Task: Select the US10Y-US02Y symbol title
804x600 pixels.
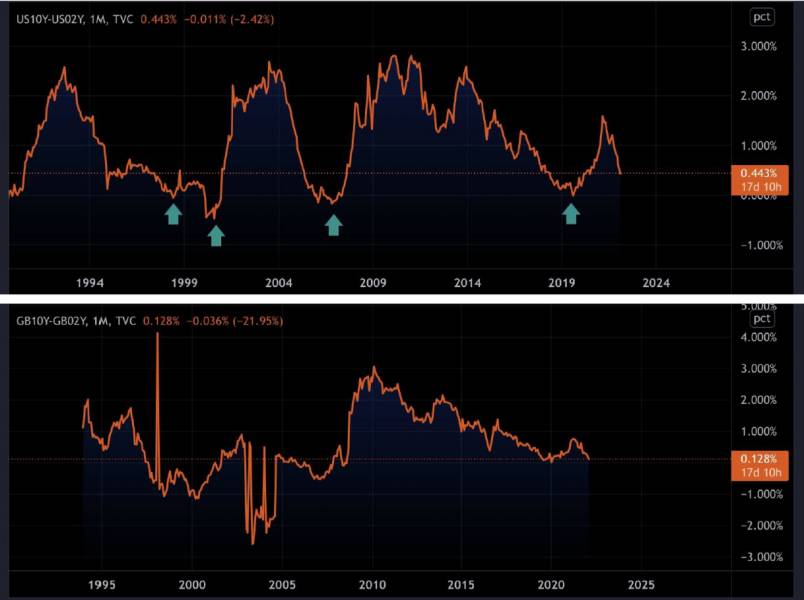Action: pyautogui.click(x=49, y=19)
